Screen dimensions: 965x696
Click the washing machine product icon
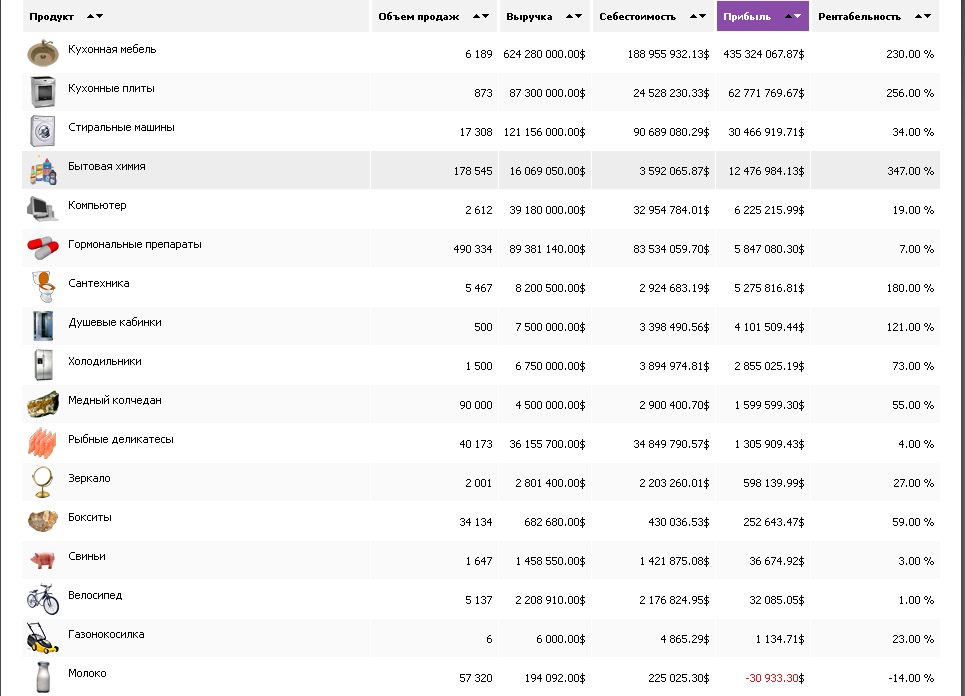43,131
